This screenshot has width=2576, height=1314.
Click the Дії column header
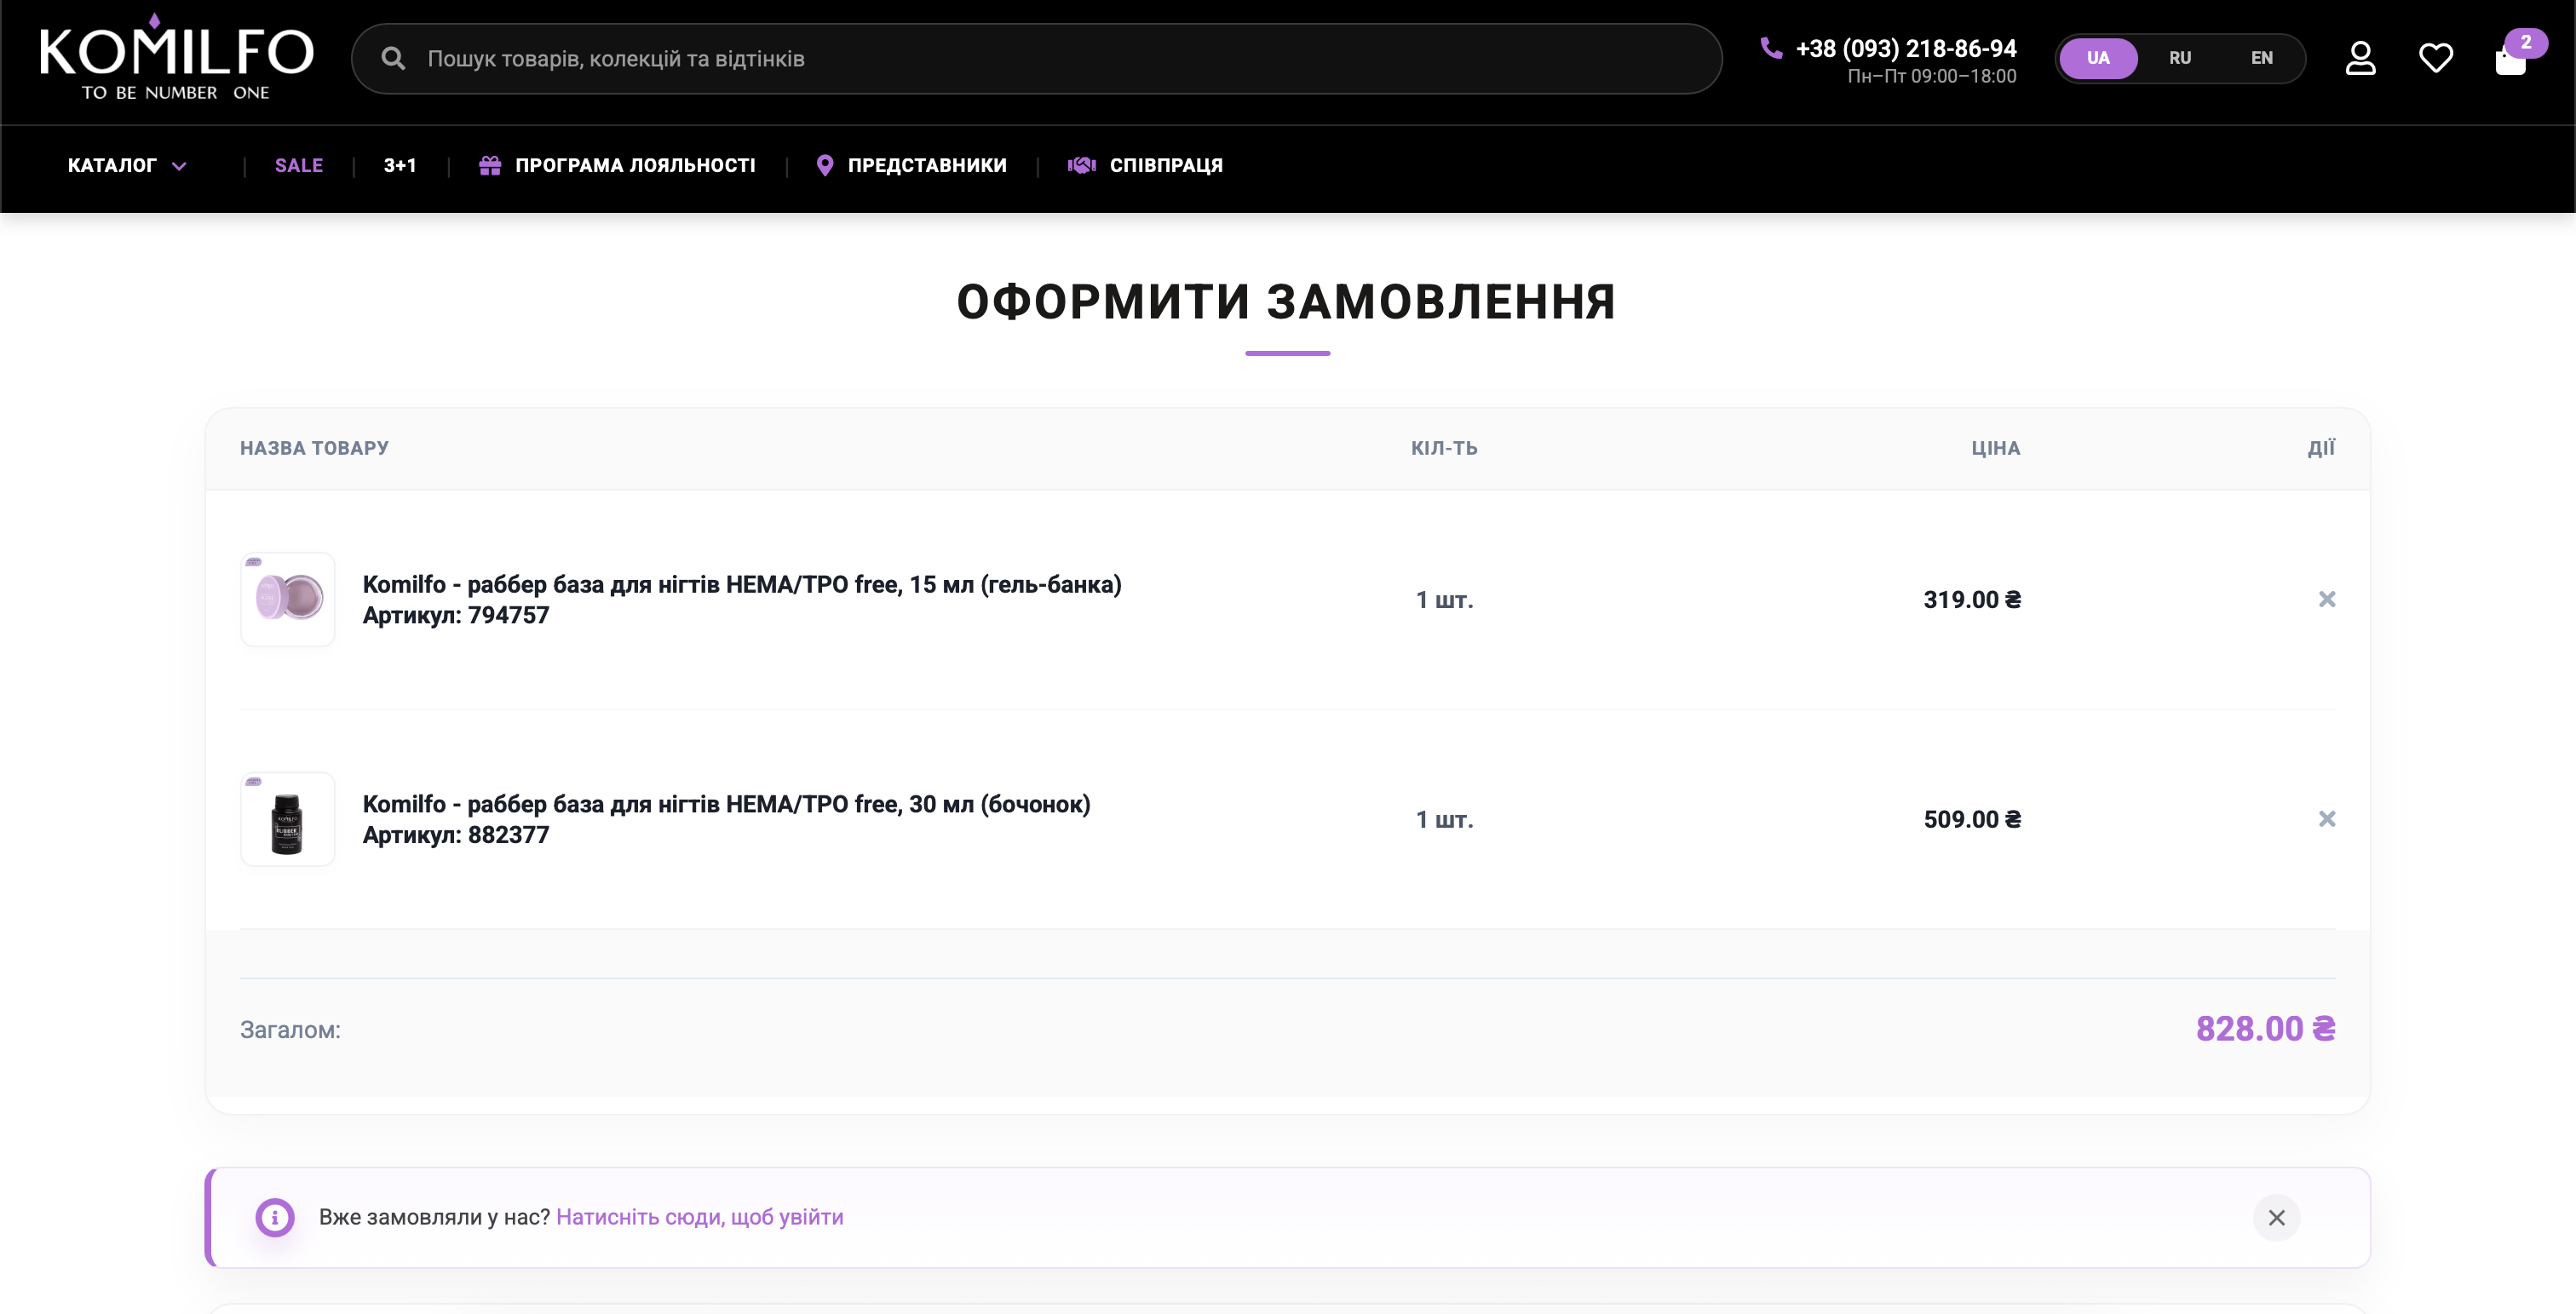2322,448
